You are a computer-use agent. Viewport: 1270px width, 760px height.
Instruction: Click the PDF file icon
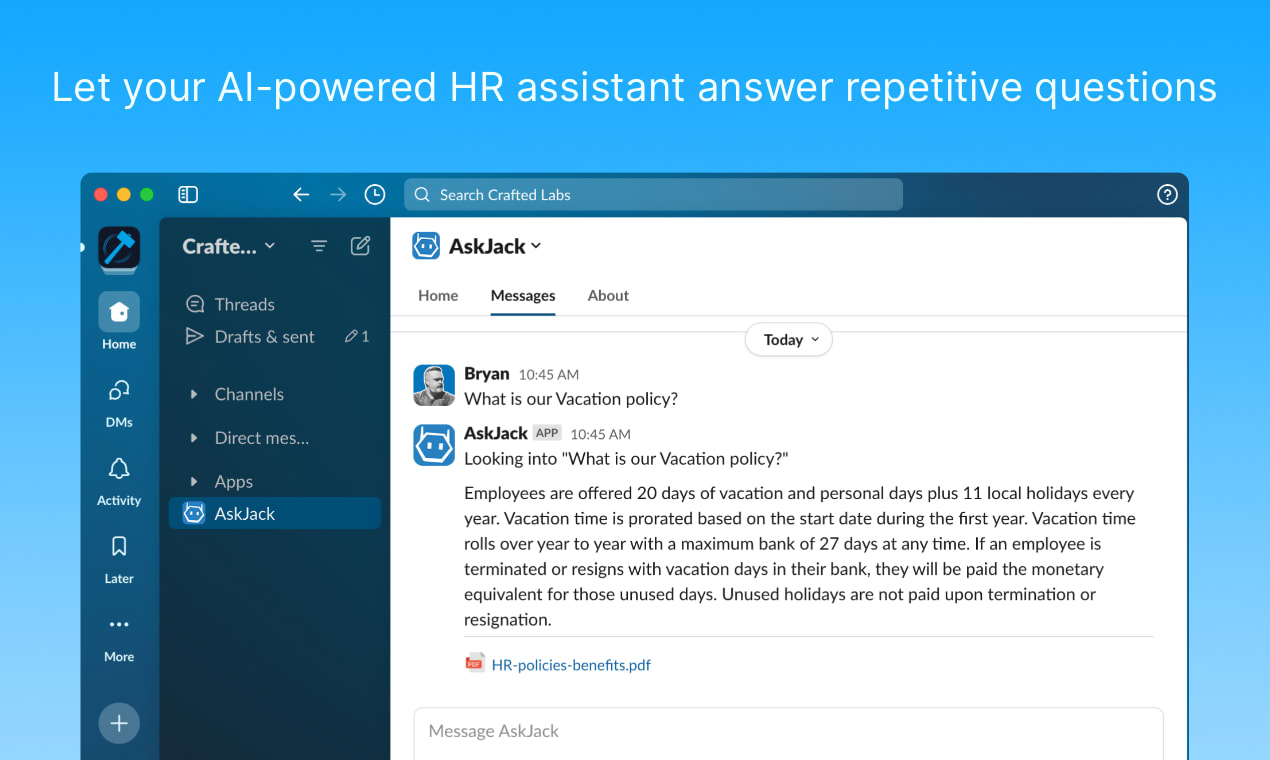tap(475, 663)
